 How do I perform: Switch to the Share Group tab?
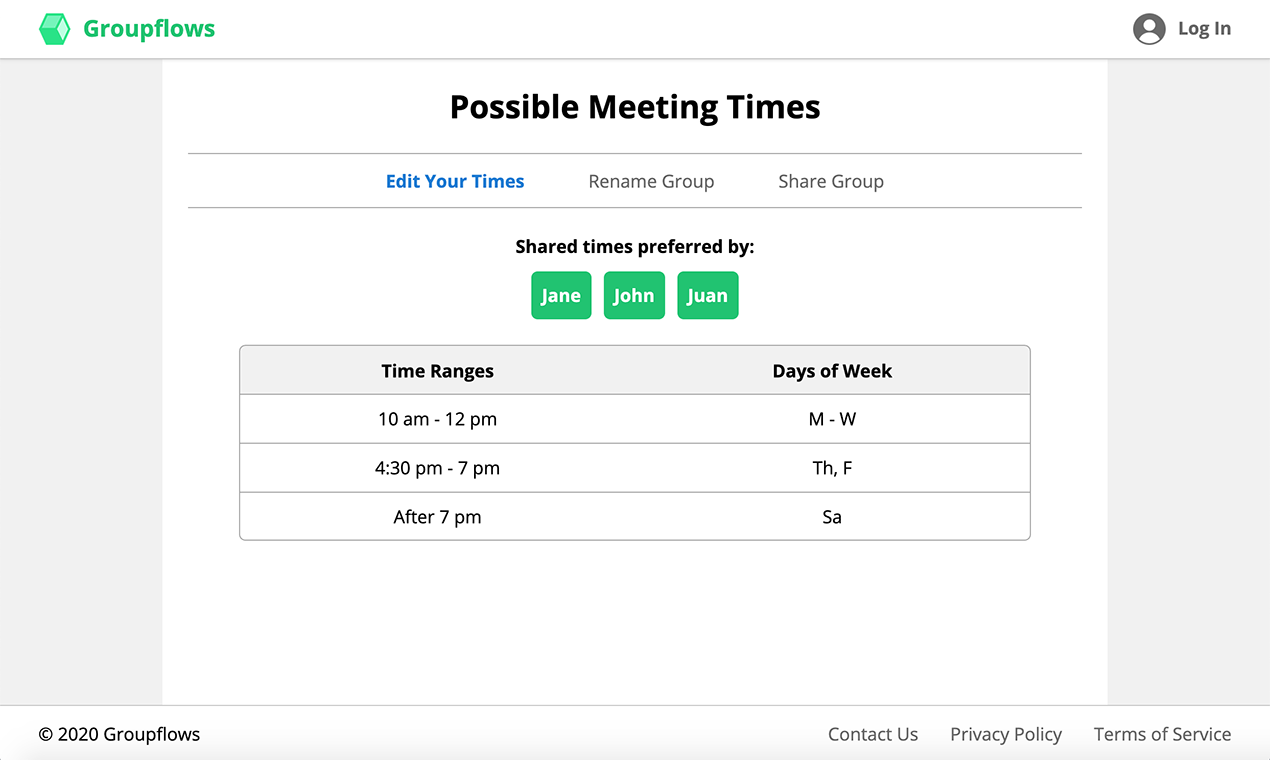tap(831, 181)
